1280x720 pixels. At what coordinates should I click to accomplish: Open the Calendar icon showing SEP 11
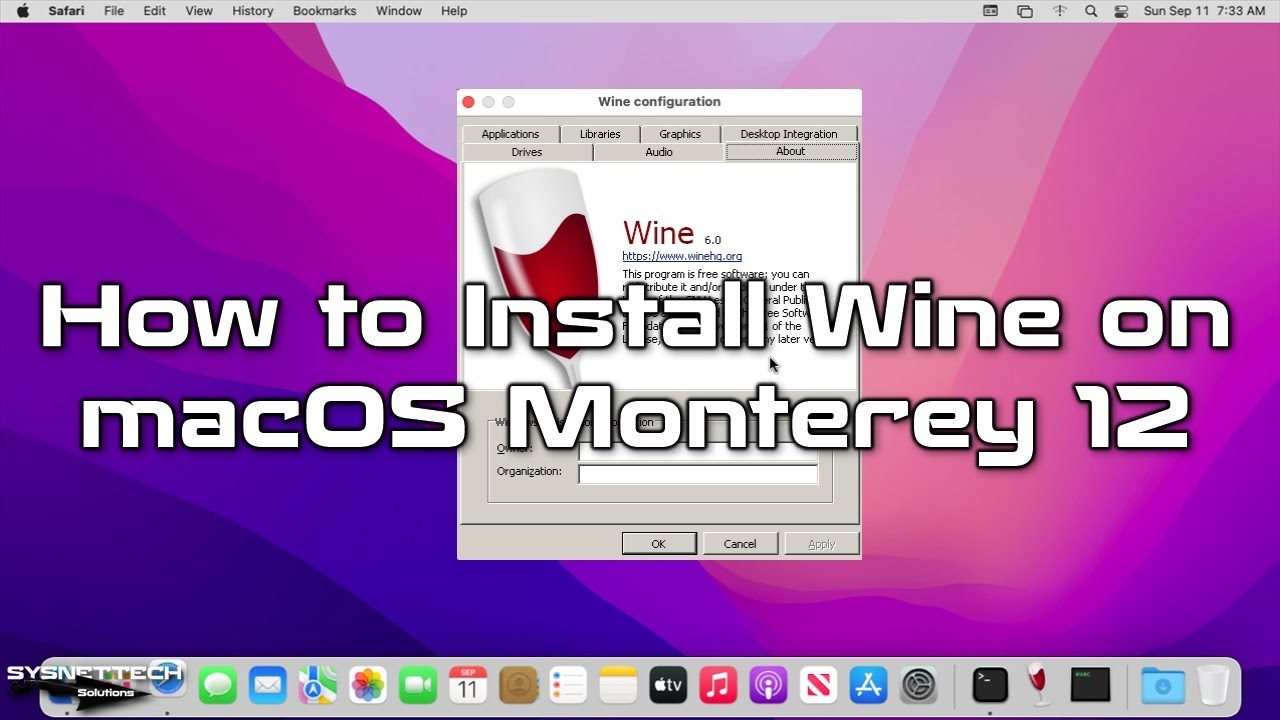pos(468,685)
